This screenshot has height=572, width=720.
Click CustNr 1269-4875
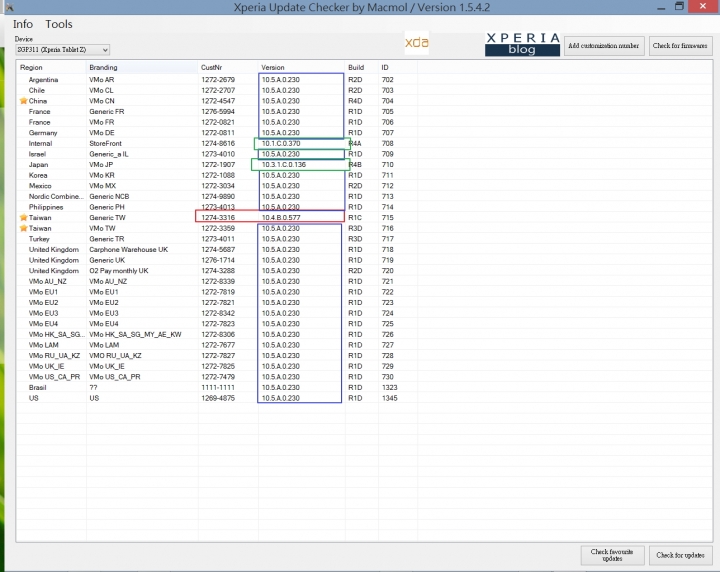(x=218, y=398)
